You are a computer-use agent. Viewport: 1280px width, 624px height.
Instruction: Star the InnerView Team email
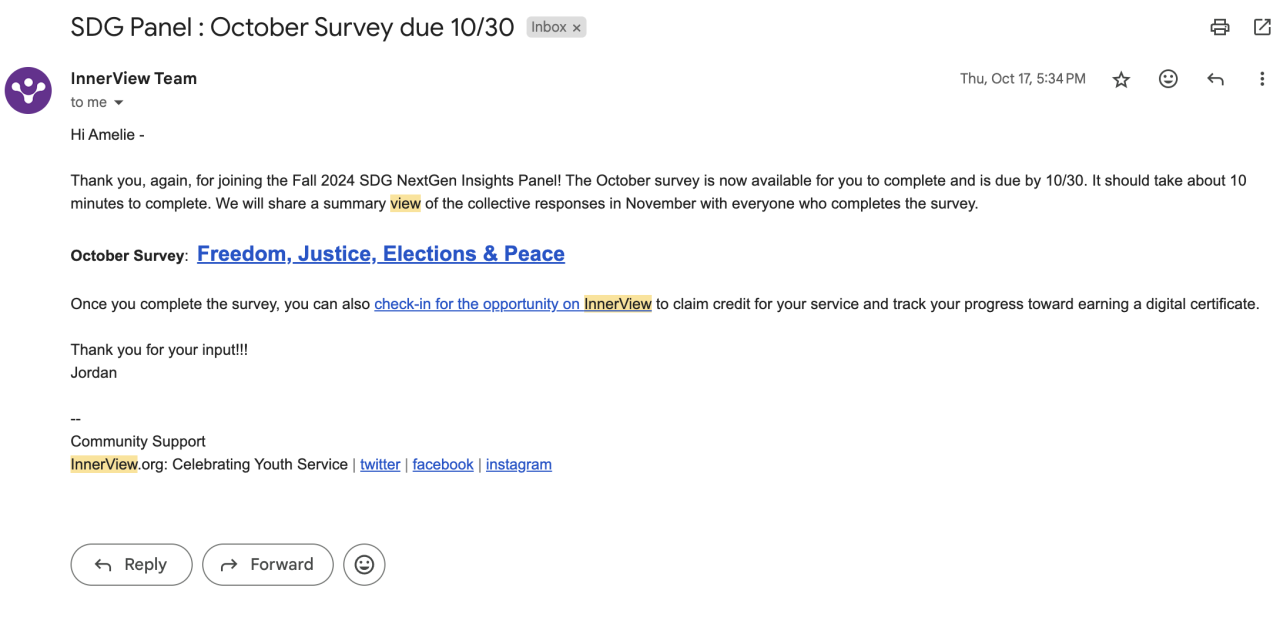[x=1121, y=80]
